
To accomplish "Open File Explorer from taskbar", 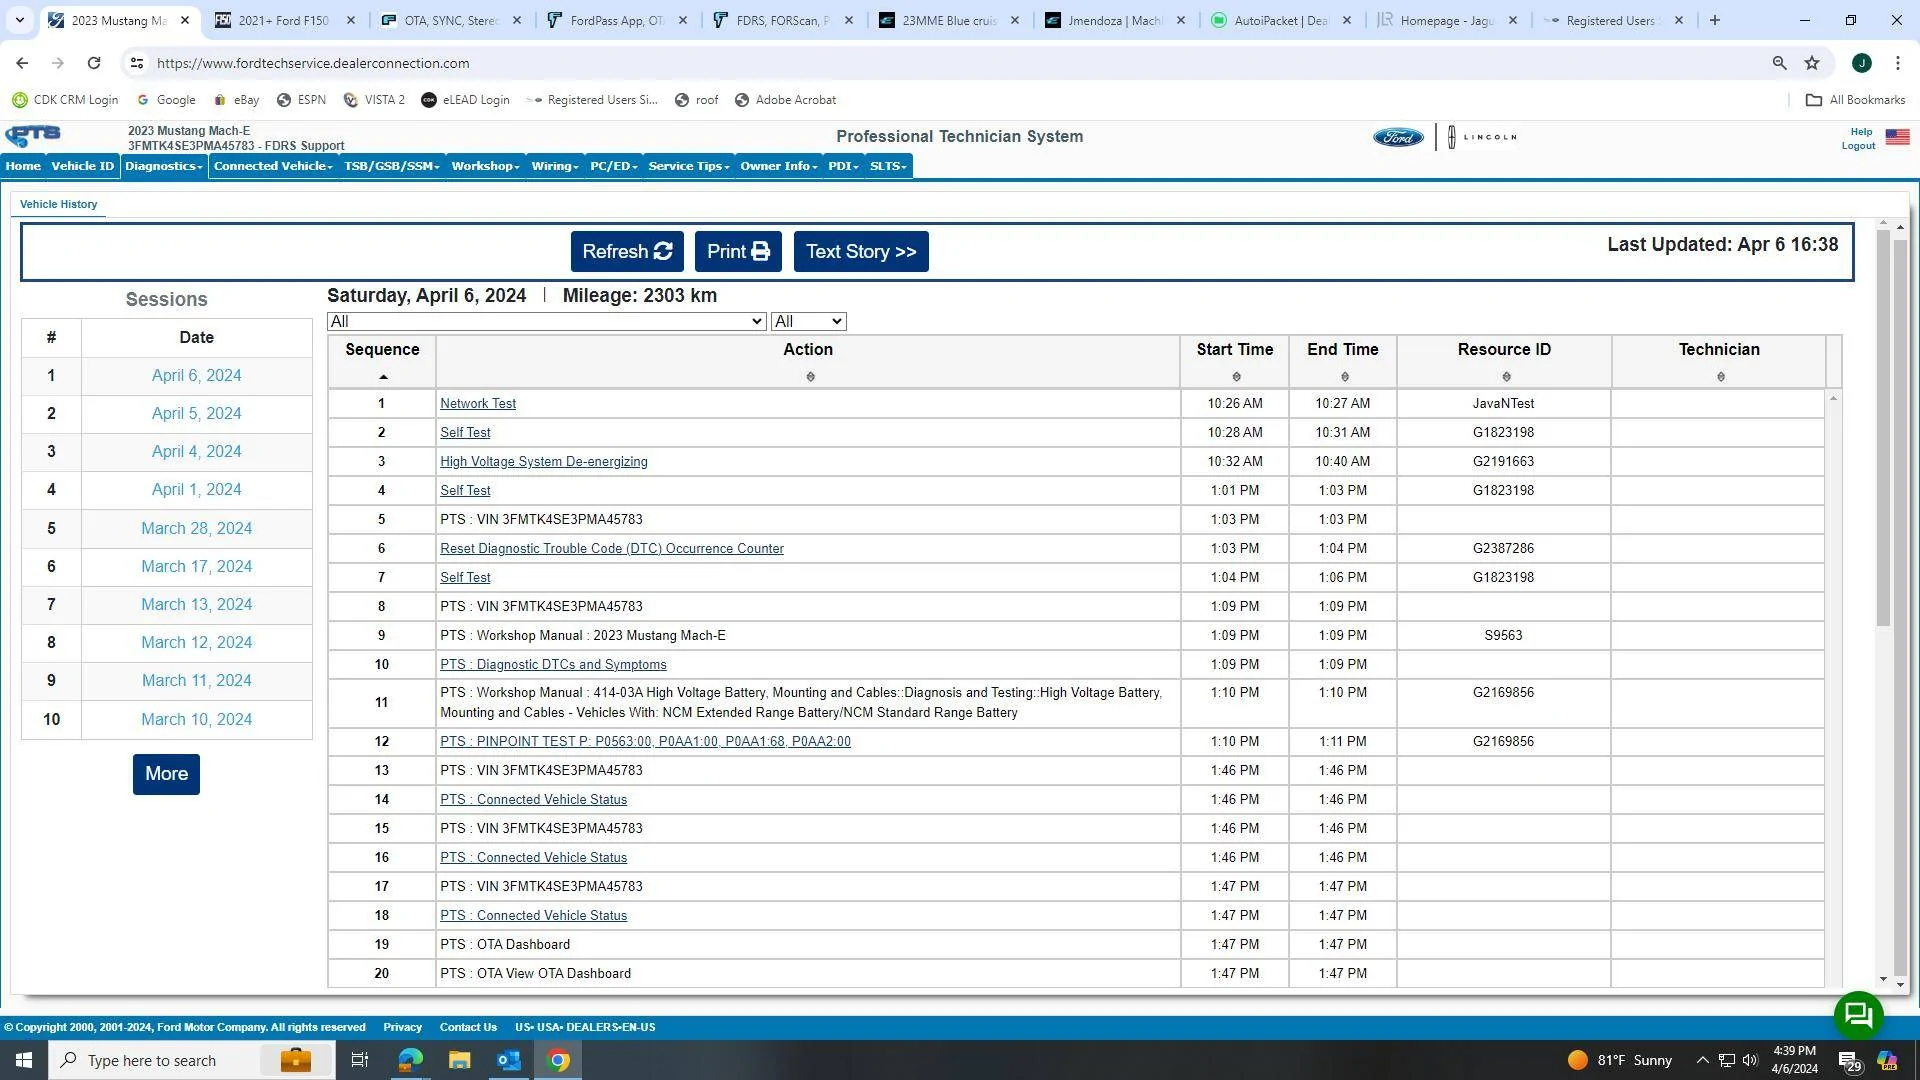I will (x=459, y=1060).
